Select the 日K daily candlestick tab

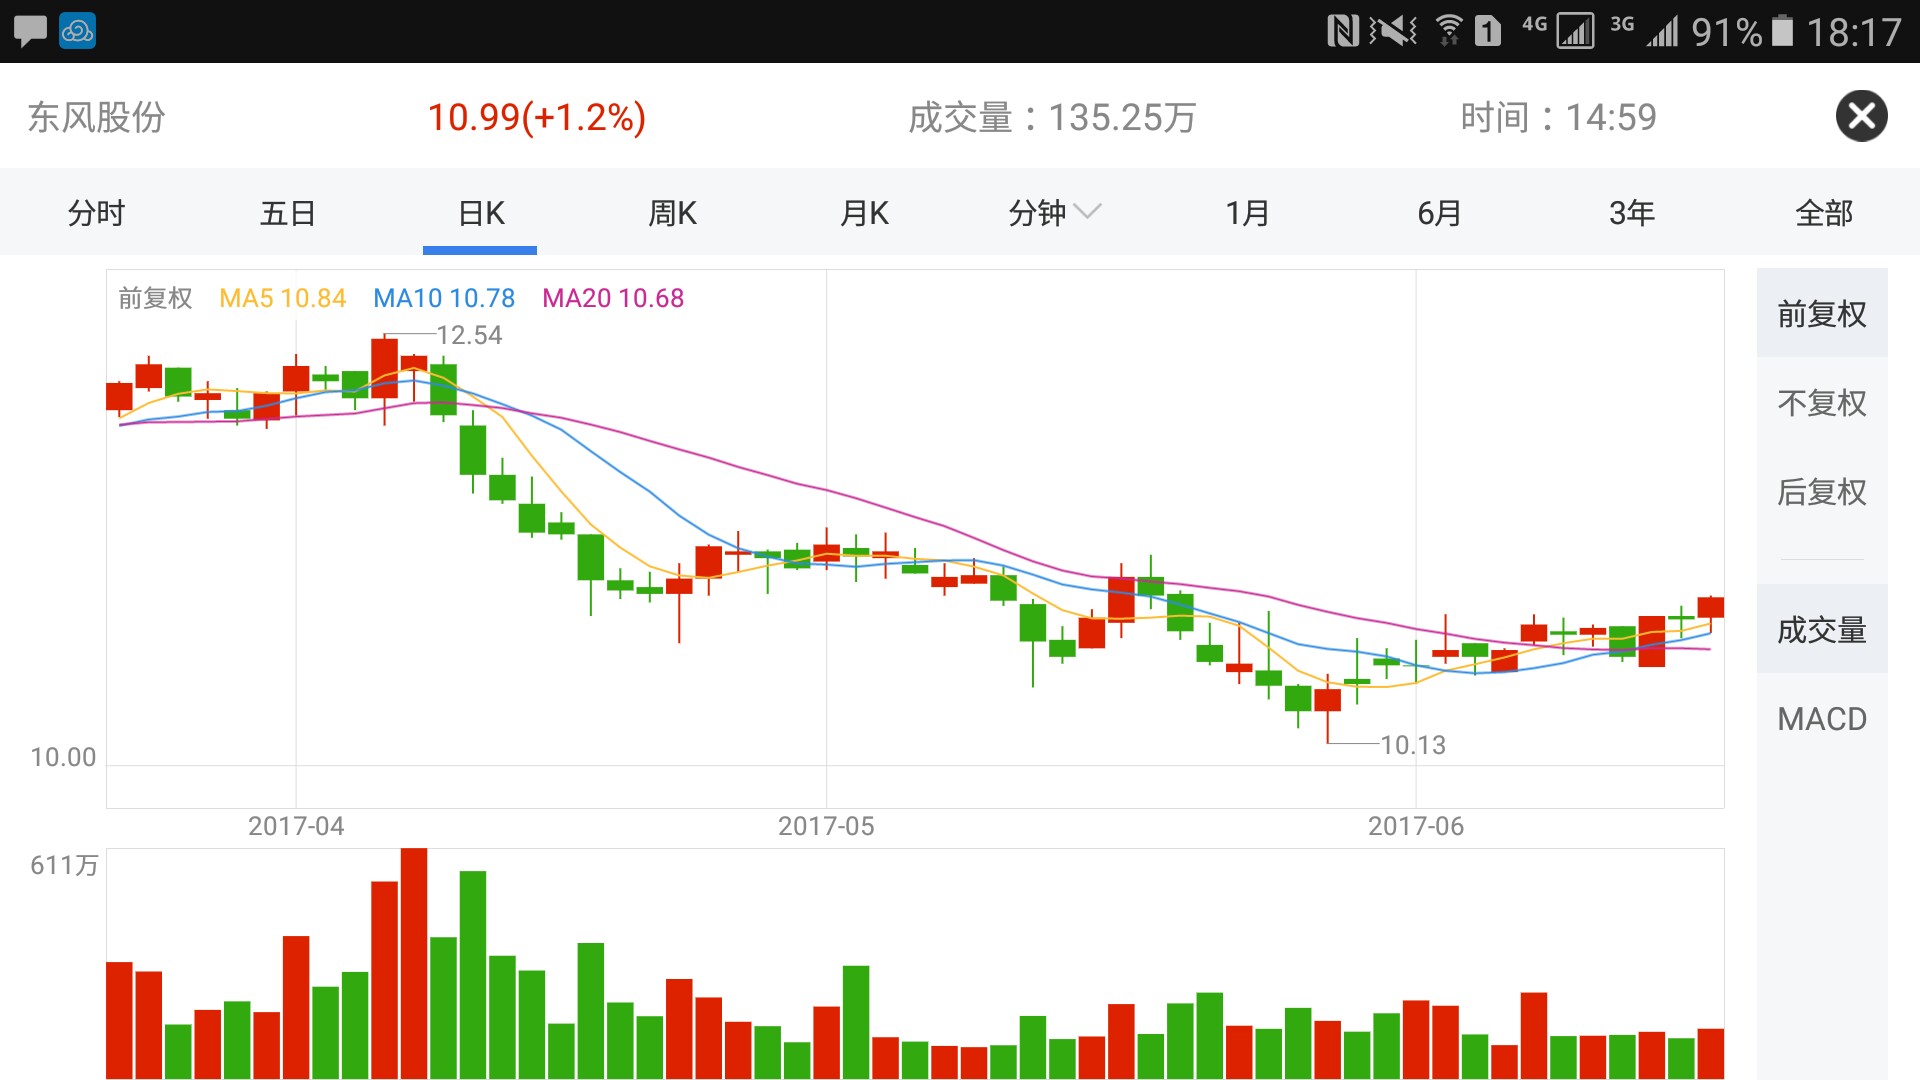coord(481,213)
